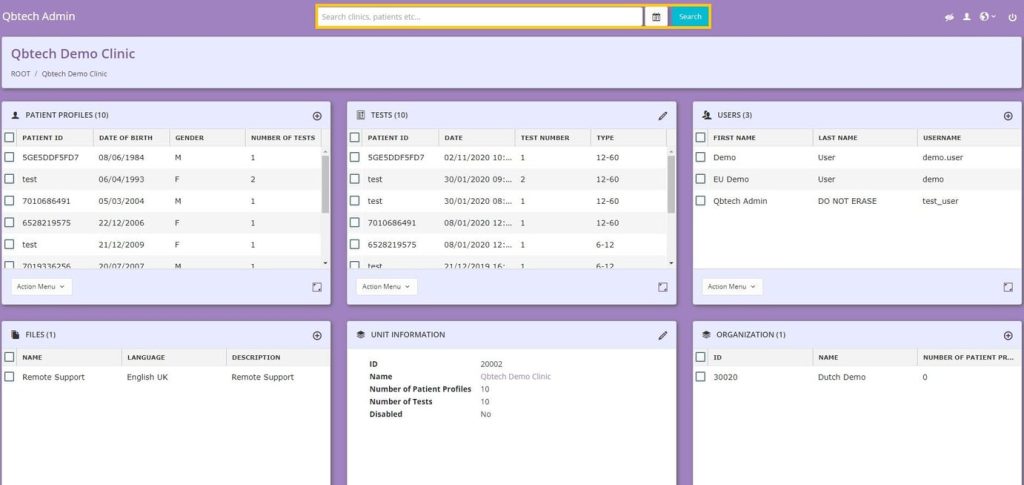Edit Unit Information with pencil icon

663,336
